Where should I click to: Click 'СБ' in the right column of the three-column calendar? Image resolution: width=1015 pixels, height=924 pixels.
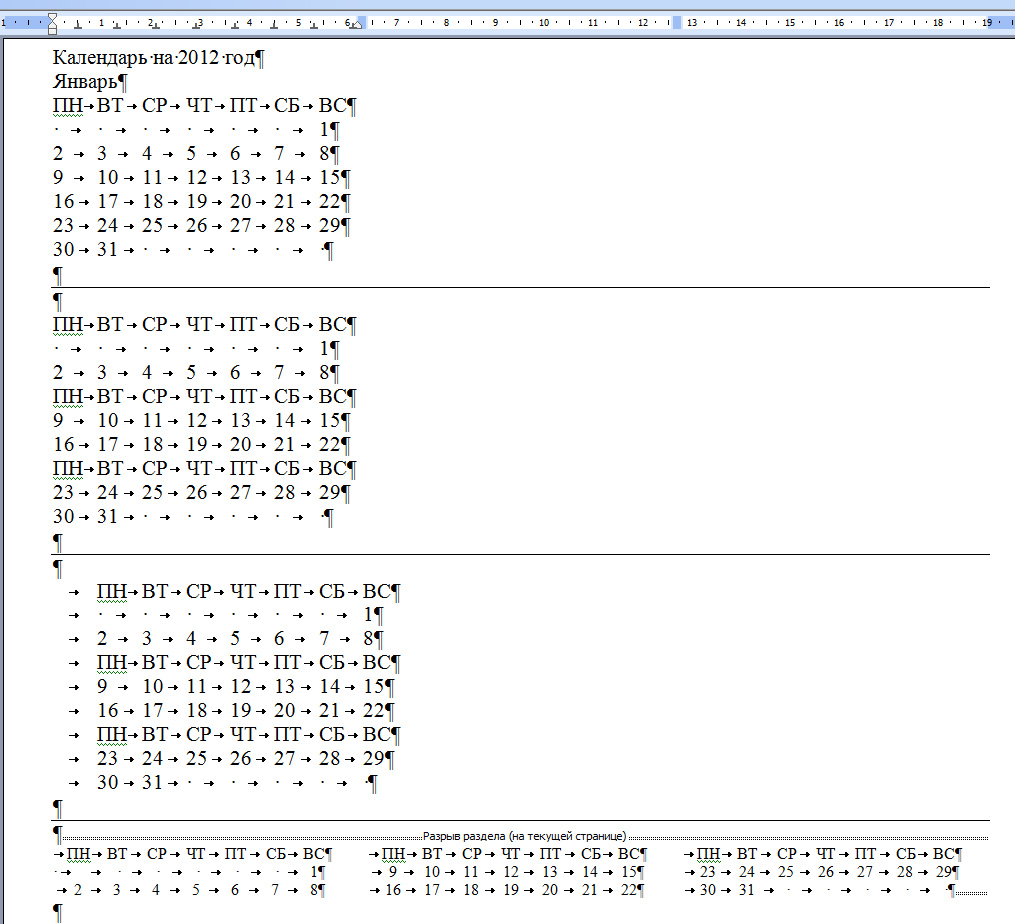click(906, 854)
